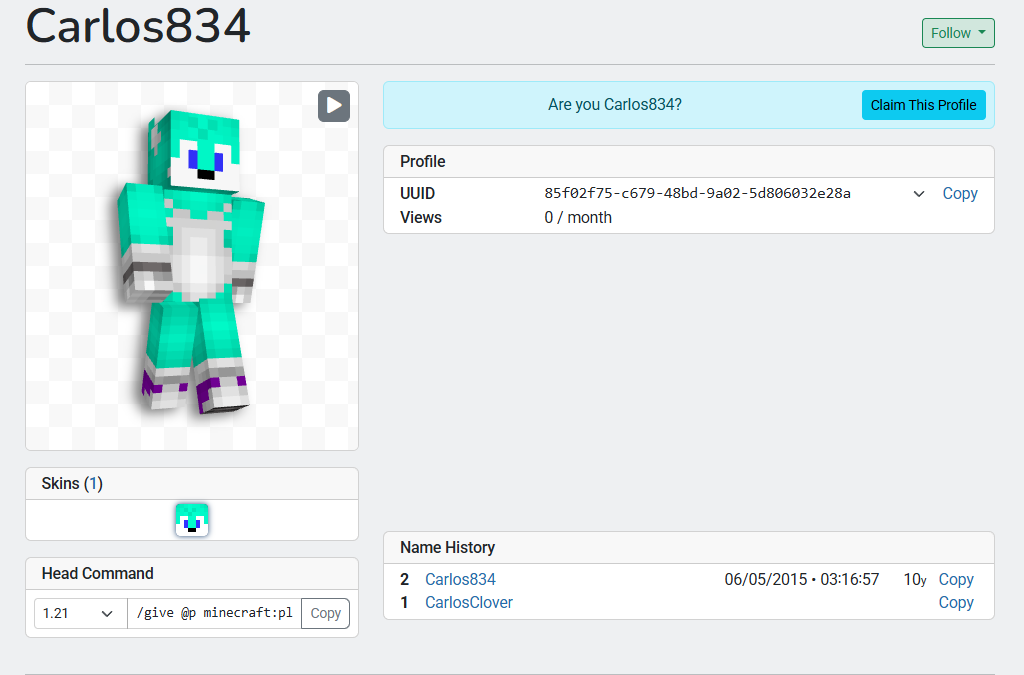Click the Views per month value
The height and width of the screenshot is (675, 1024).
[x=578, y=218]
